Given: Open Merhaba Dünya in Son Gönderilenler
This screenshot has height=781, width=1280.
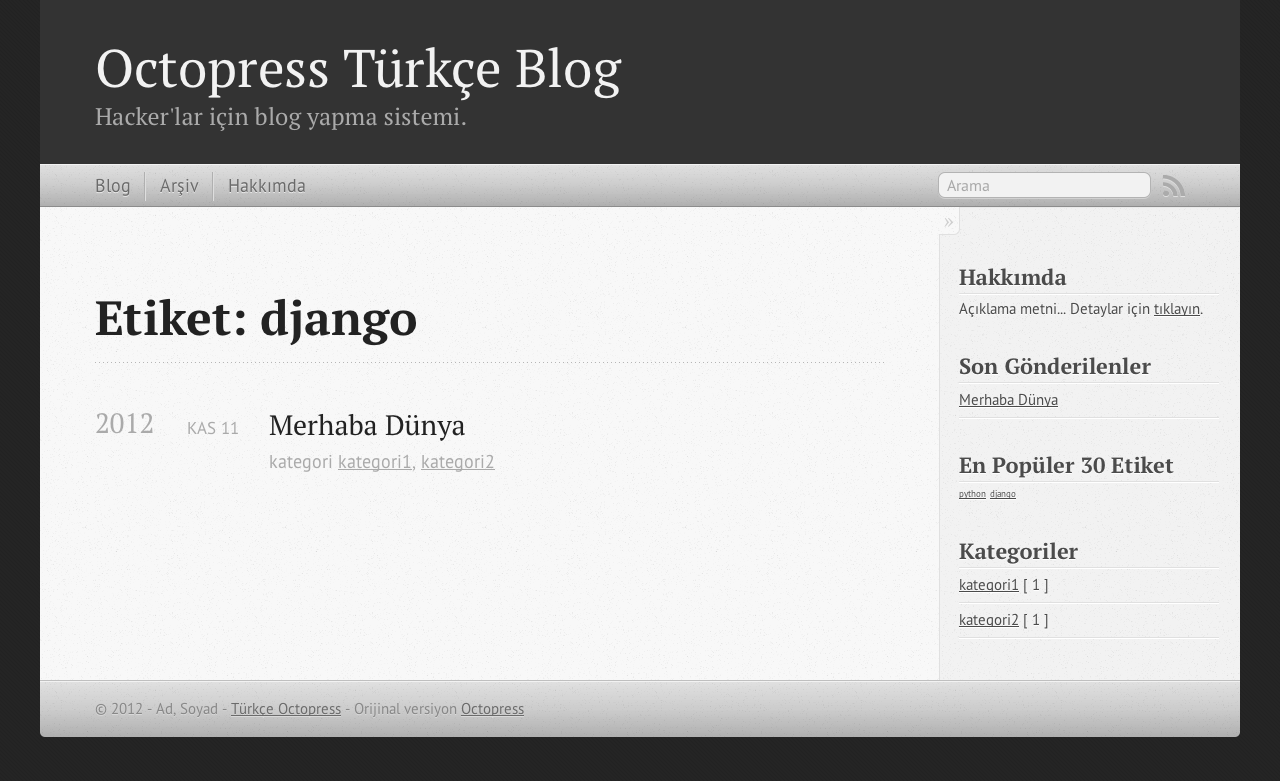Looking at the screenshot, I should [x=1008, y=400].
